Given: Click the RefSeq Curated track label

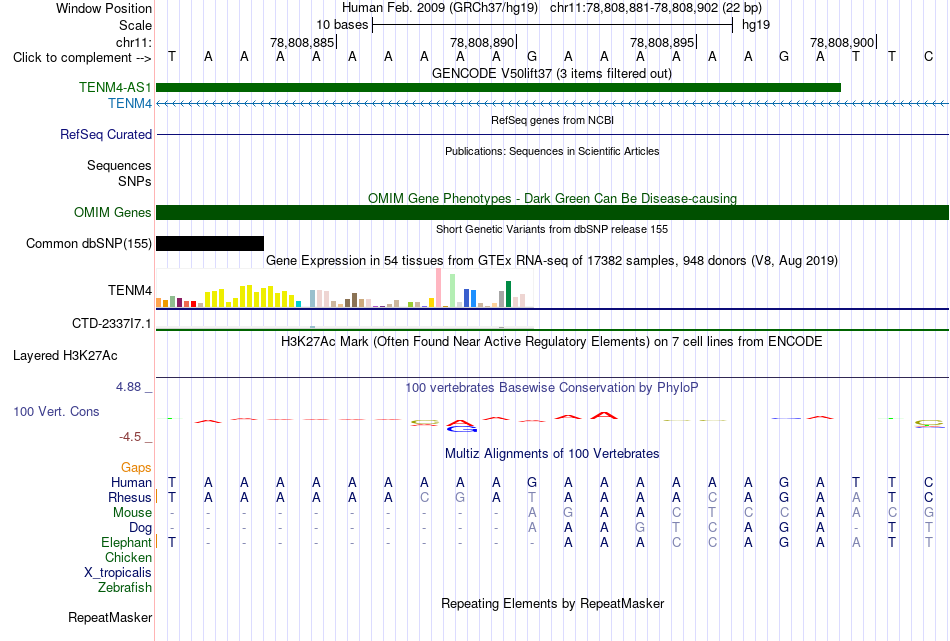Looking at the screenshot, I should tap(105, 135).
